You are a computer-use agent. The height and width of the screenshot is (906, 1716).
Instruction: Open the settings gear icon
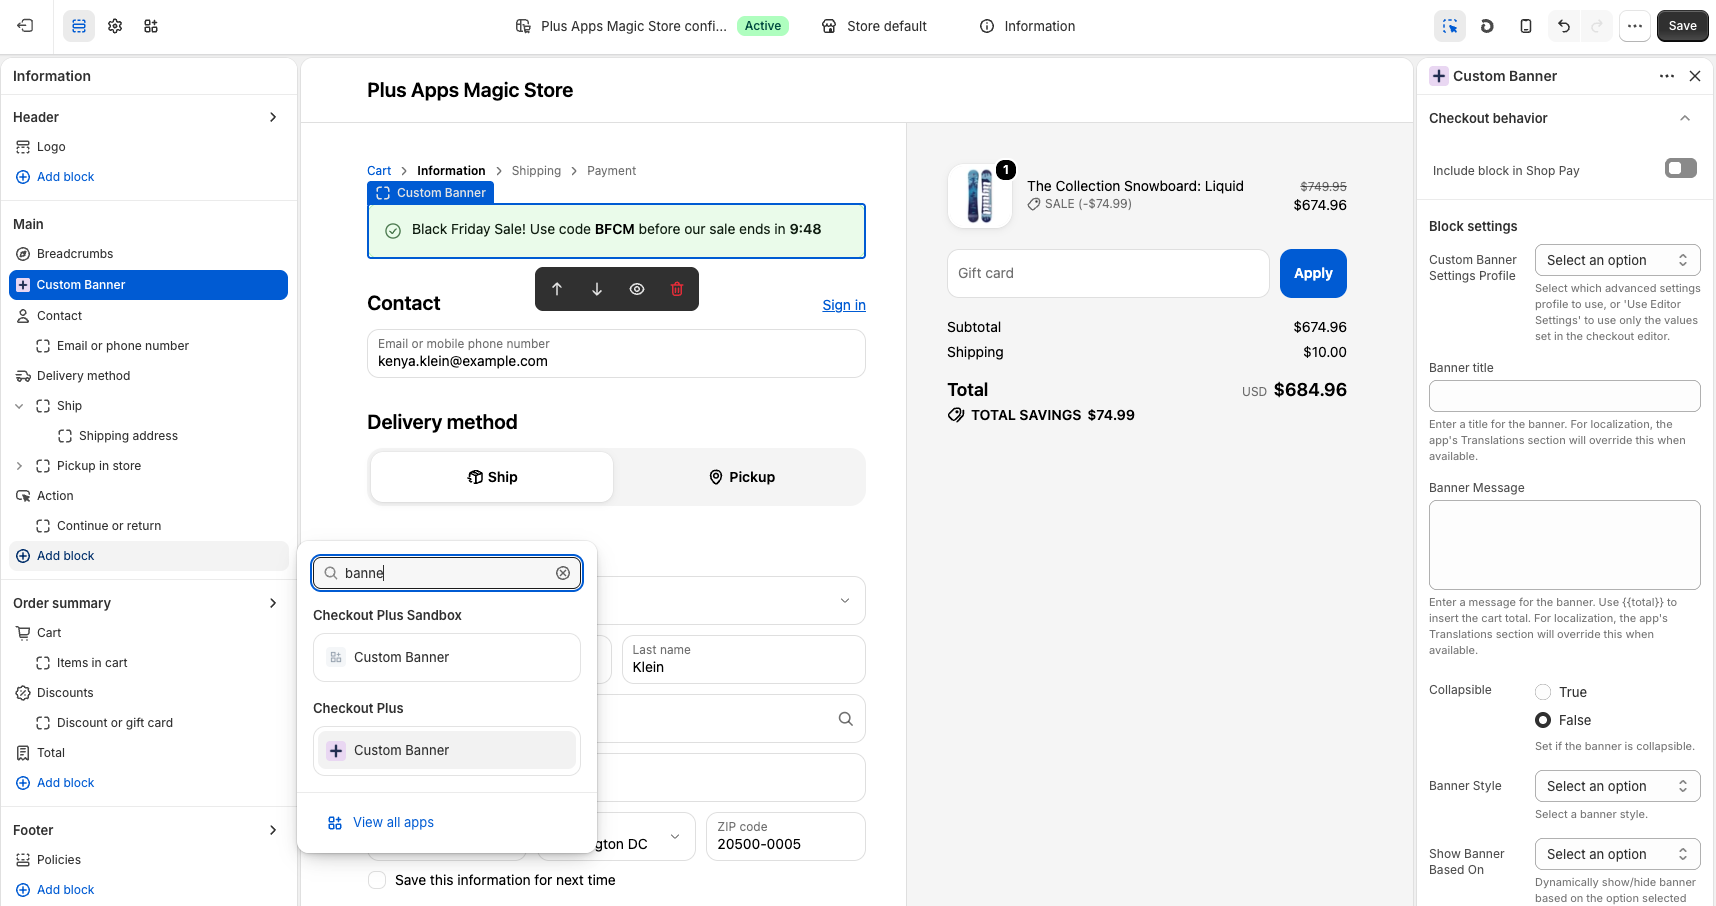(115, 26)
